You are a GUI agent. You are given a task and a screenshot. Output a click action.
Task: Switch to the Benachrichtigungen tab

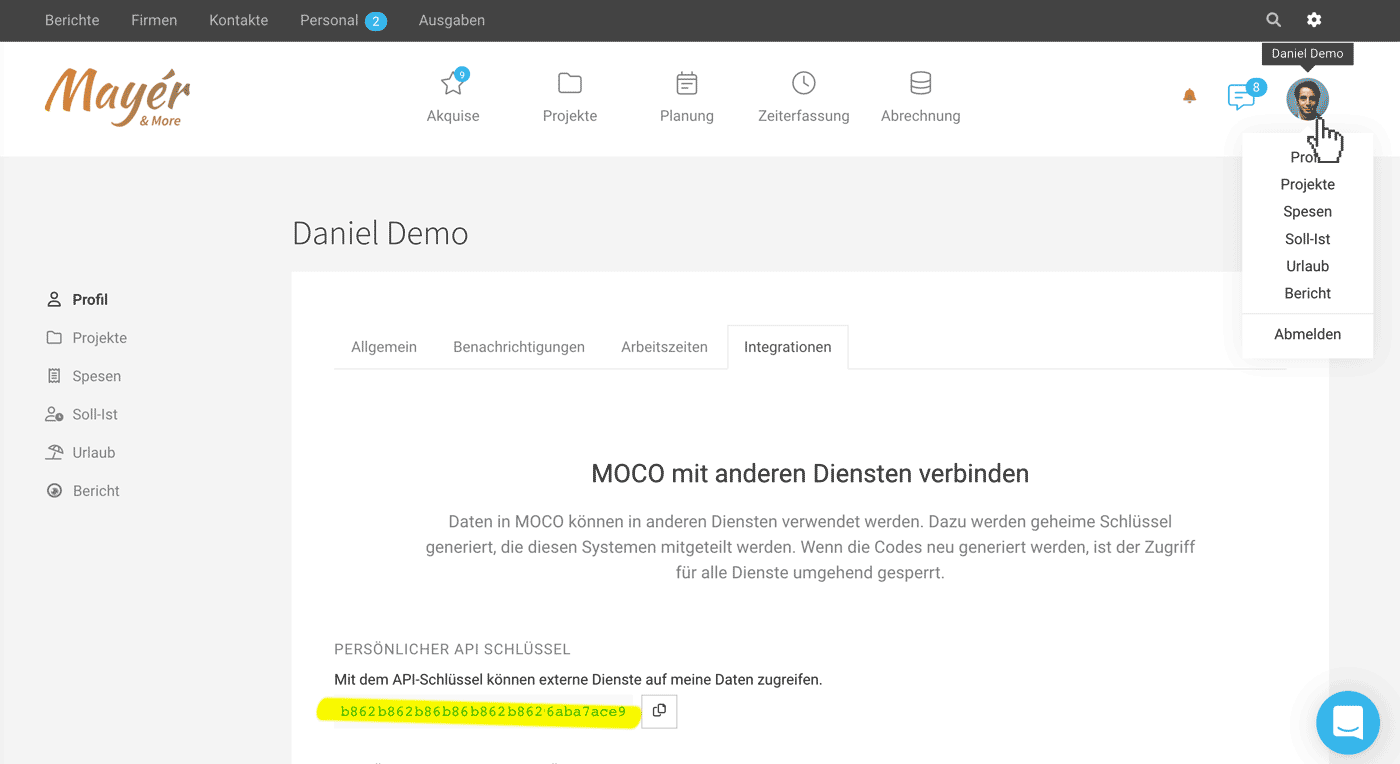(x=519, y=347)
